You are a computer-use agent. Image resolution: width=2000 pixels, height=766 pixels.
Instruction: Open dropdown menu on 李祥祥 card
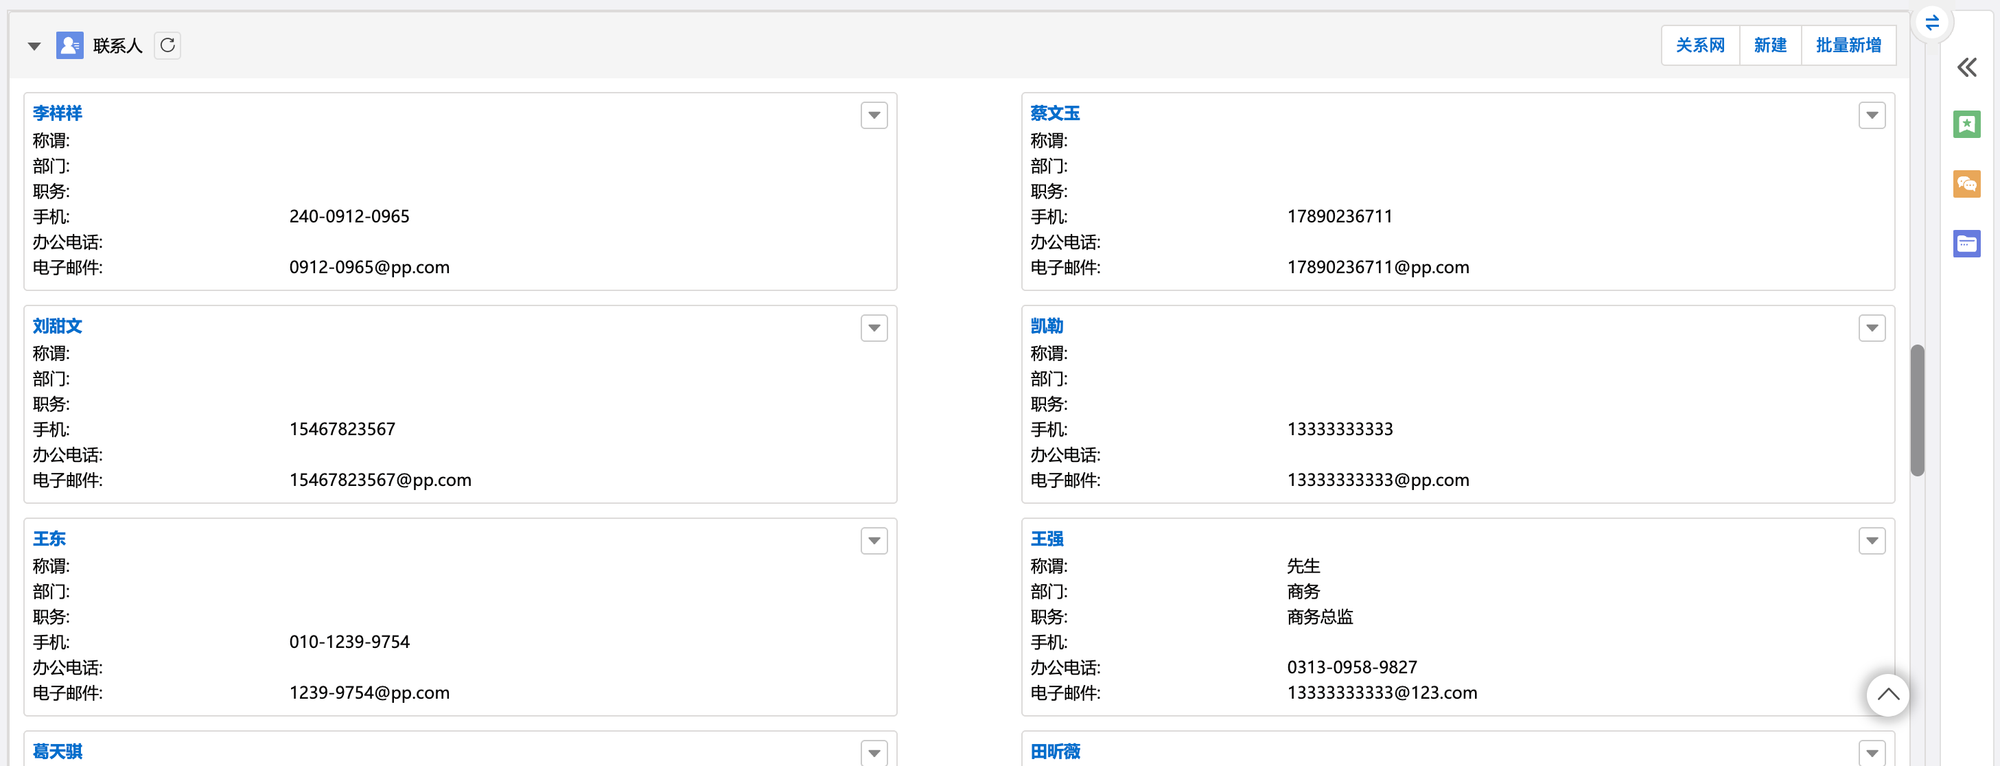coord(874,116)
